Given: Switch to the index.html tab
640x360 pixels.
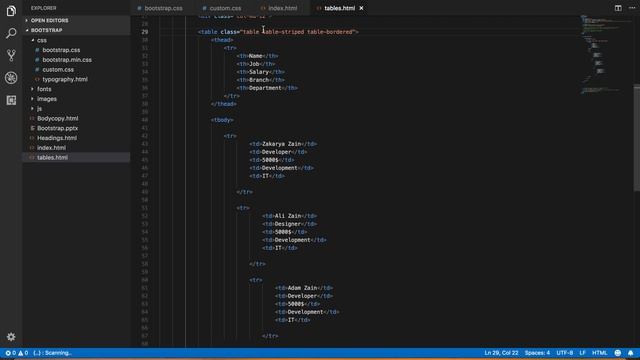Looking at the screenshot, I should click(279, 8).
